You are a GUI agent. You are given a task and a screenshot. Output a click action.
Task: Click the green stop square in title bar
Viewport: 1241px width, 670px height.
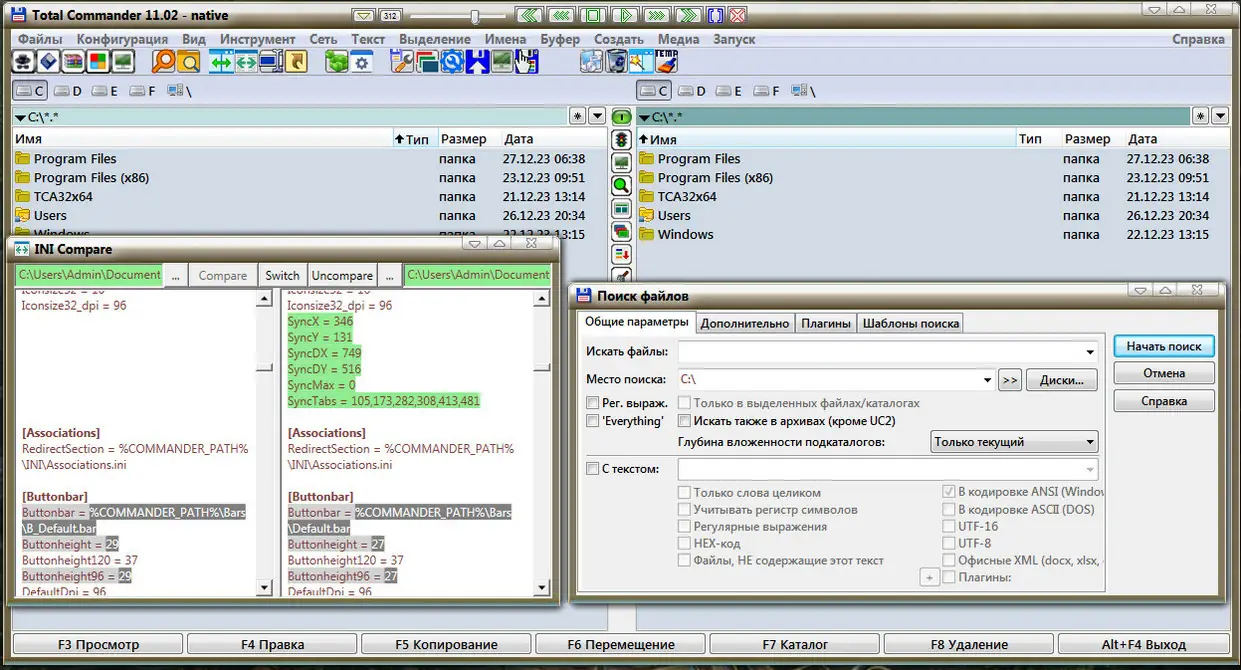point(592,16)
